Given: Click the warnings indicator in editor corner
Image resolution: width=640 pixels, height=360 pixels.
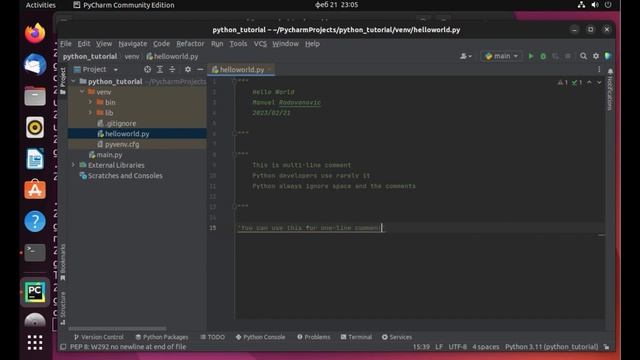Looking at the screenshot, I should [563, 82].
